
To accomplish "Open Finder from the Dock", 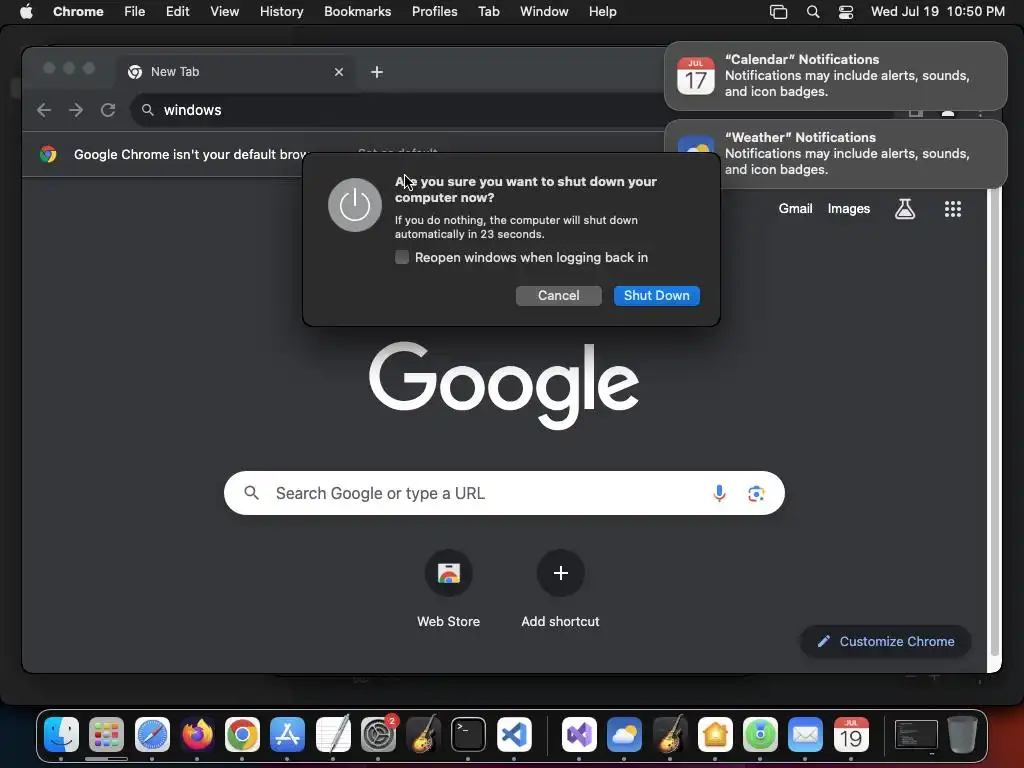I will (61, 735).
